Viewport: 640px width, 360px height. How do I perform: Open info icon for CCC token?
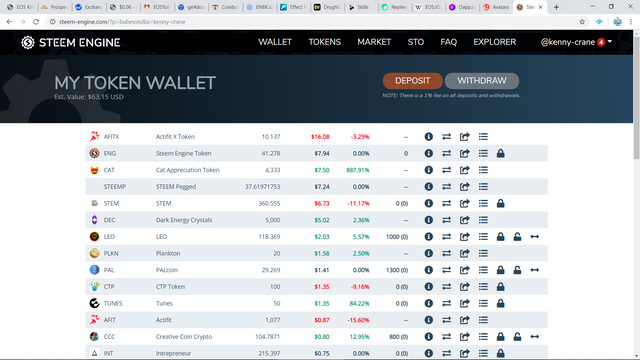pos(428,337)
